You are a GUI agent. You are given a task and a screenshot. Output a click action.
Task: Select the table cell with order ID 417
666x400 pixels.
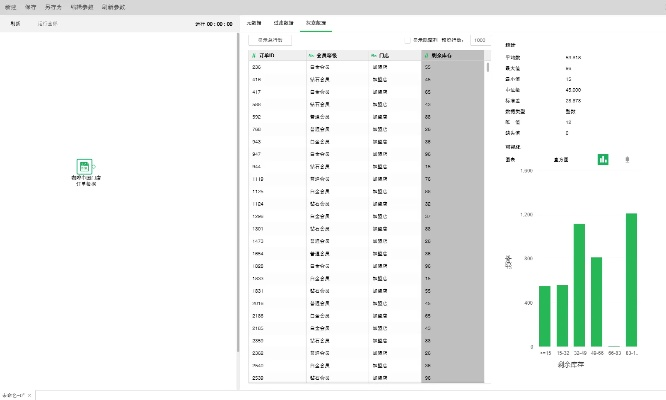click(277, 91)
